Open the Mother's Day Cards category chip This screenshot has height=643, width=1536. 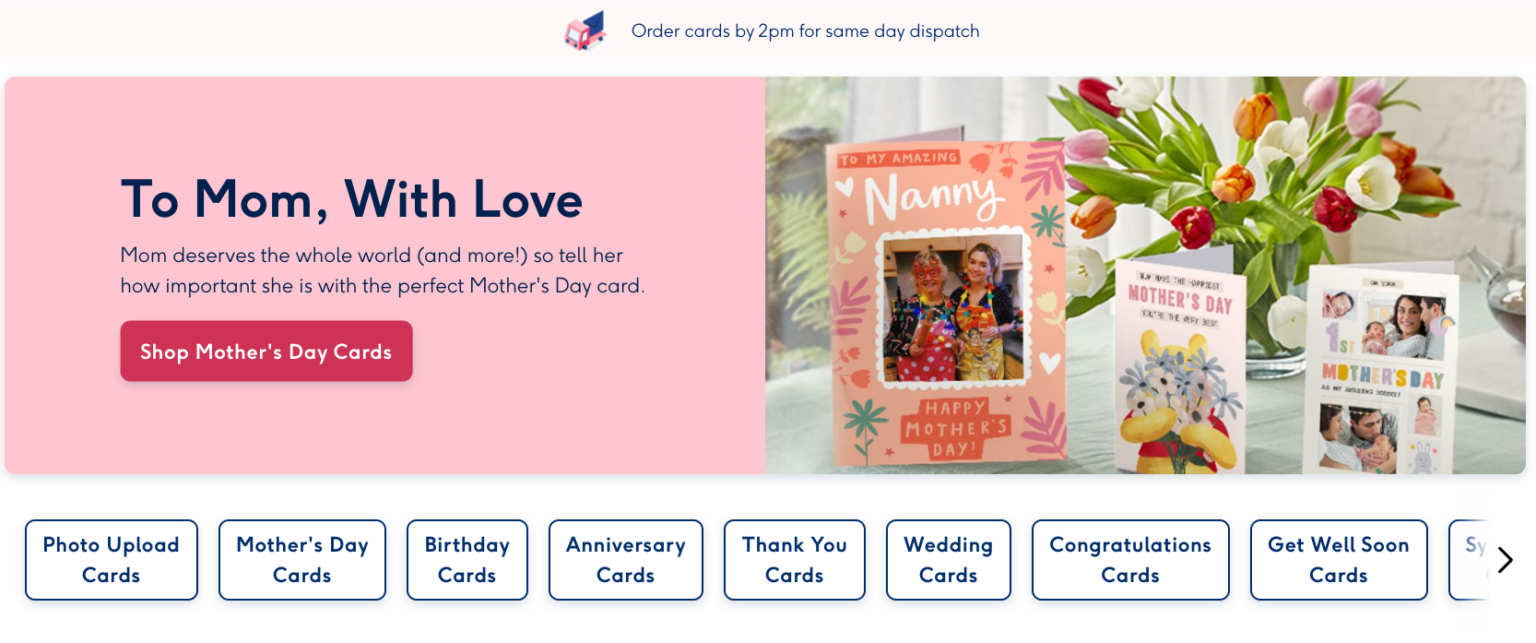(x=302, y=560)
